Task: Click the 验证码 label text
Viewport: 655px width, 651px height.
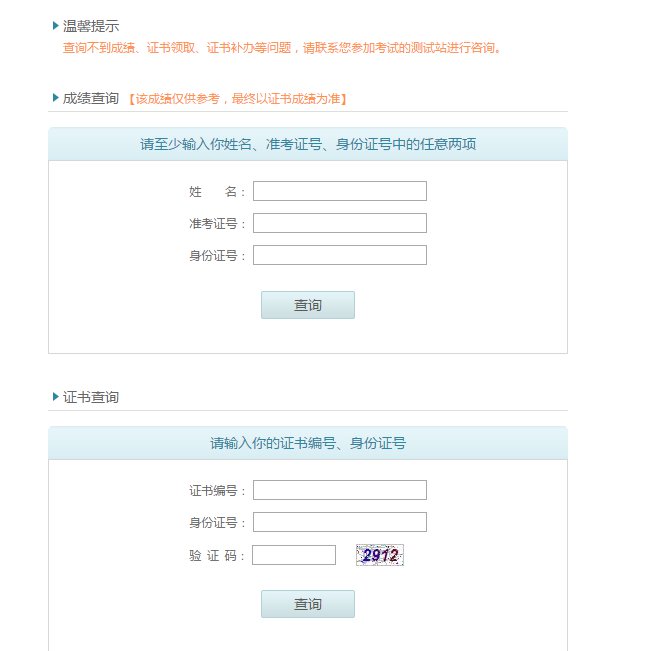Action: click(x=216, y=556)
